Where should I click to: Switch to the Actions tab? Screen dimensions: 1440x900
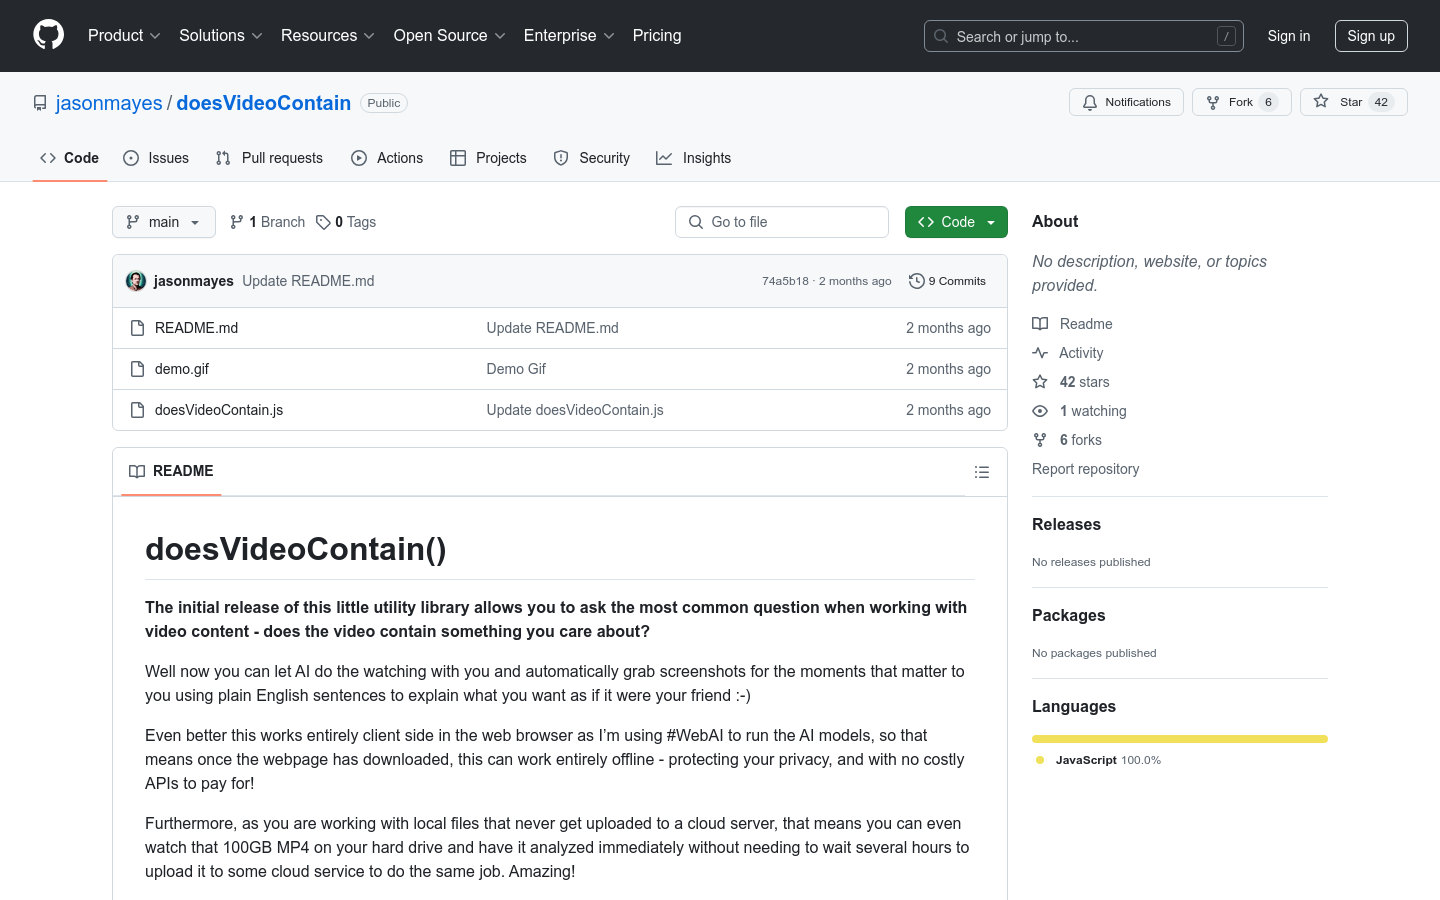(387, 158)
